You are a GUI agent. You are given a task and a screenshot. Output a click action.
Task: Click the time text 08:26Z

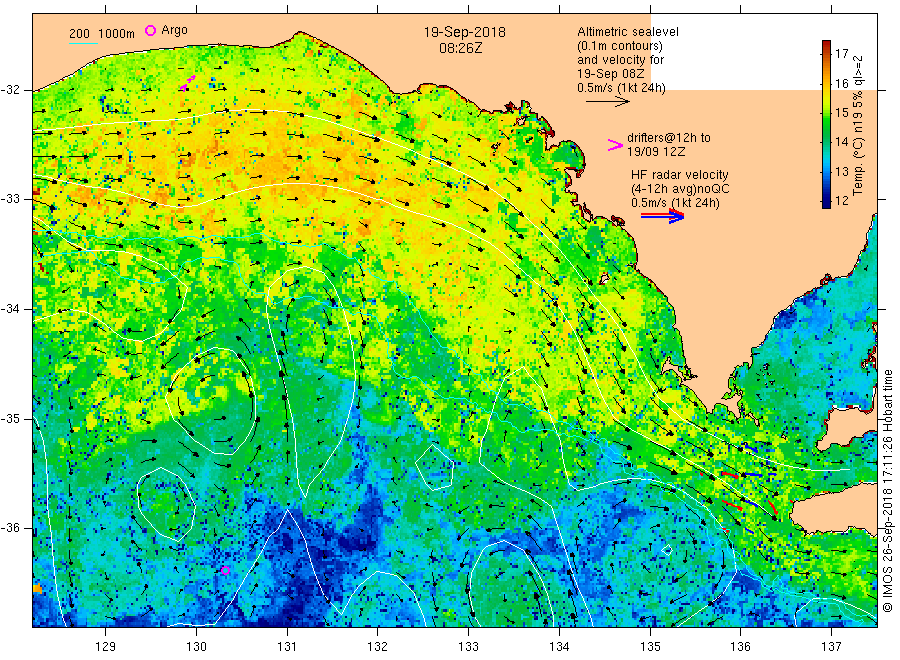tap(460, 48)
